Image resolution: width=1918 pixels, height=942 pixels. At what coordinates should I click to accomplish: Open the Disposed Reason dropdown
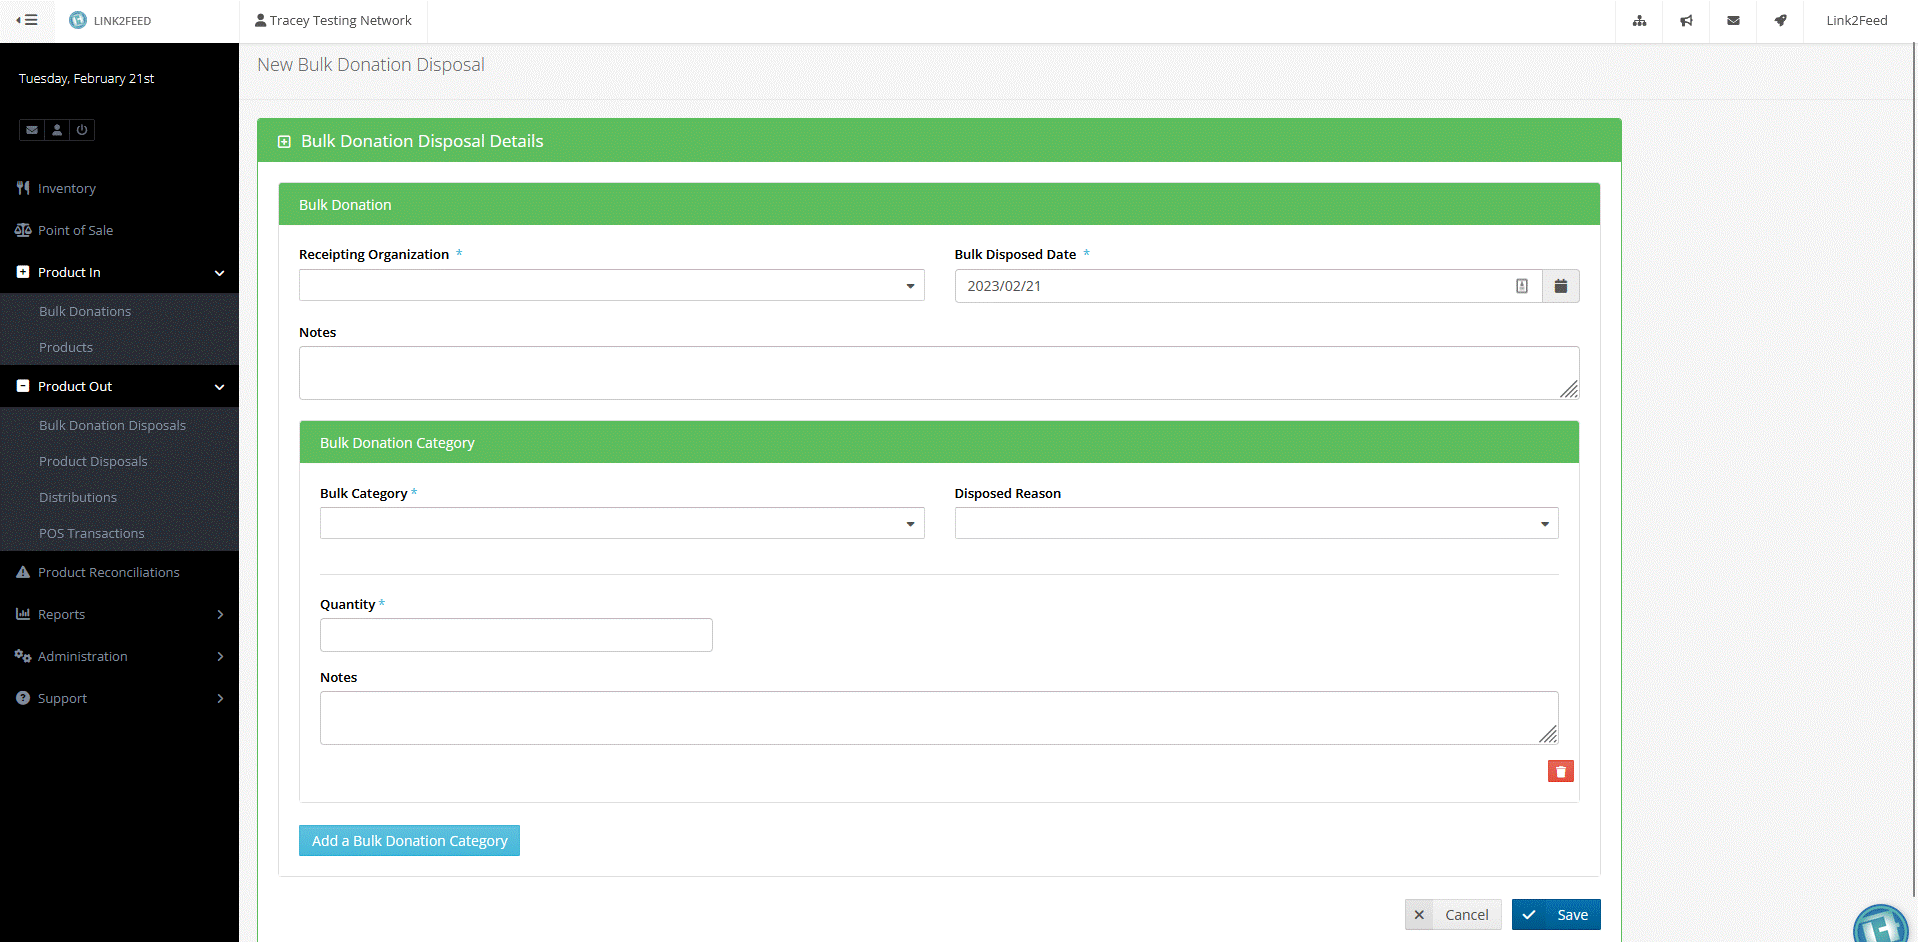(x=1255, y=524)
